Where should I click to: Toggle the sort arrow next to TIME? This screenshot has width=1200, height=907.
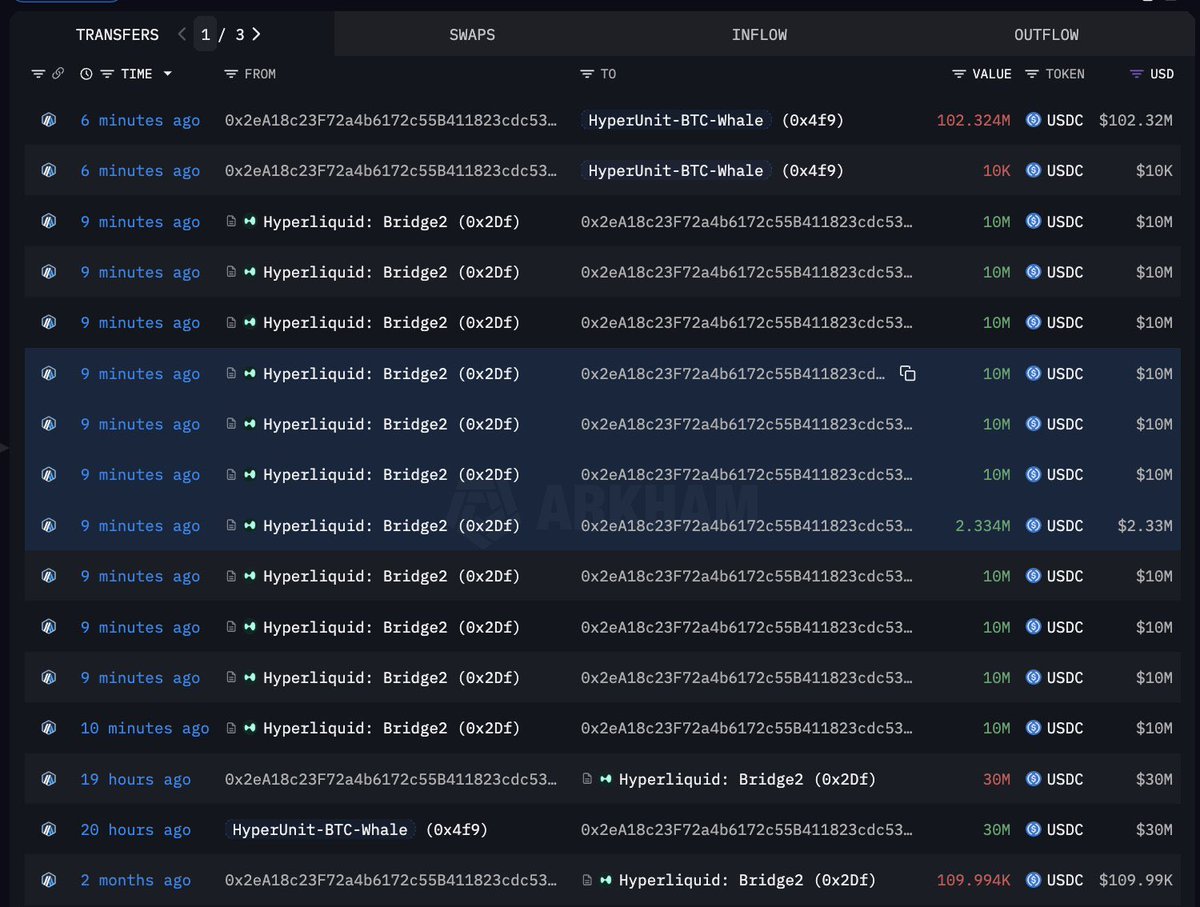click(x=167, y=74)
